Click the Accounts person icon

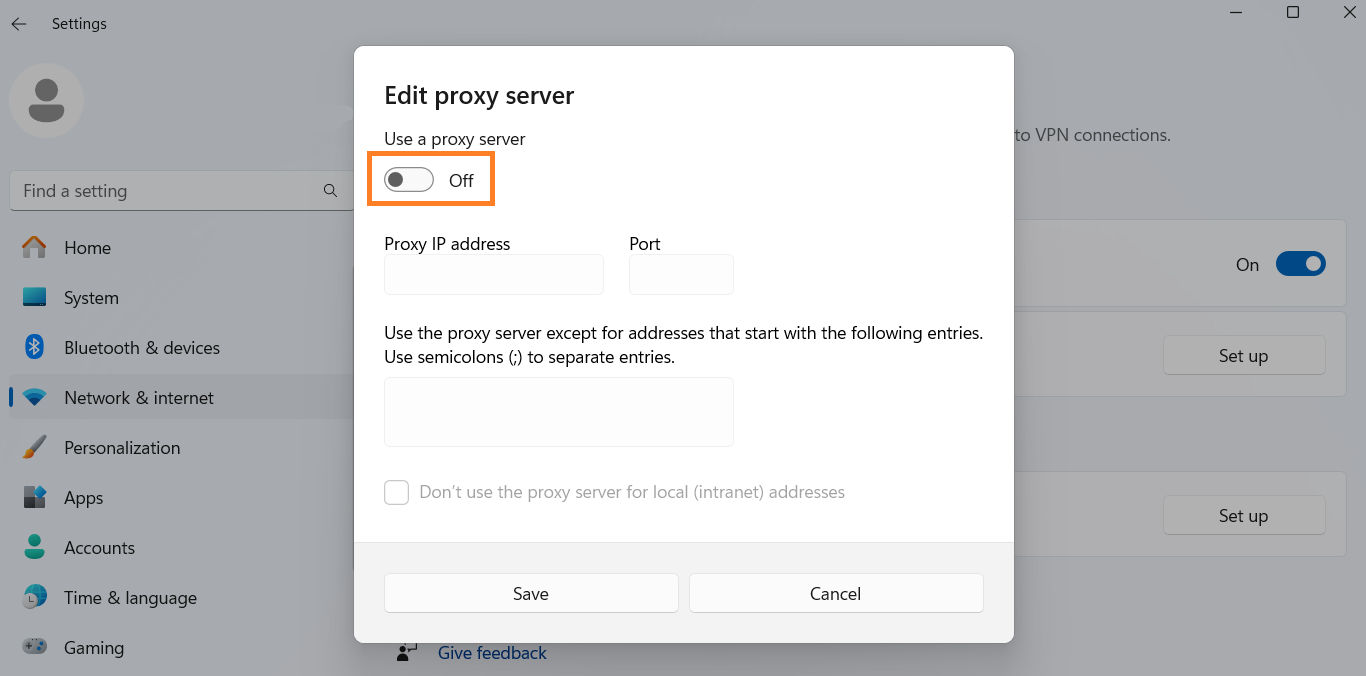click(x=34, y=547)
